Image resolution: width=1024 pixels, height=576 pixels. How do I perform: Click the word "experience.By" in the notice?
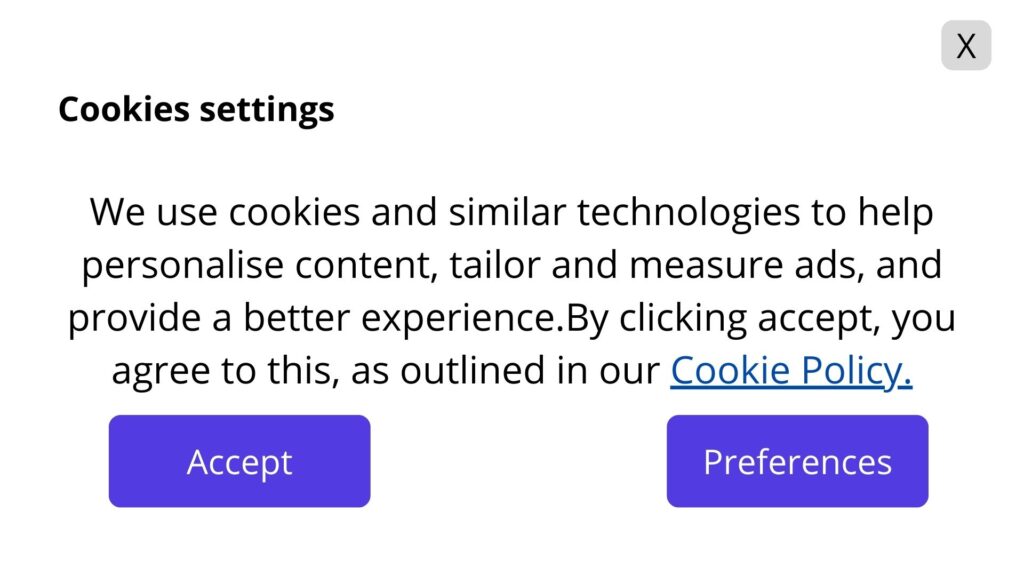coord(484,319)
